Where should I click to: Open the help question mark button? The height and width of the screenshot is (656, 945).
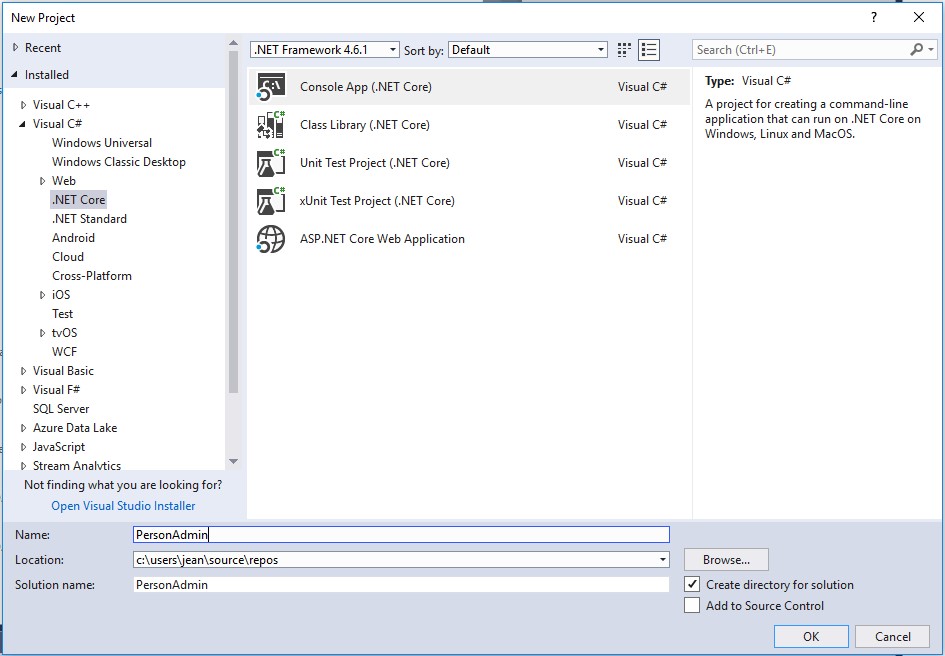click(x=874, y=17)
